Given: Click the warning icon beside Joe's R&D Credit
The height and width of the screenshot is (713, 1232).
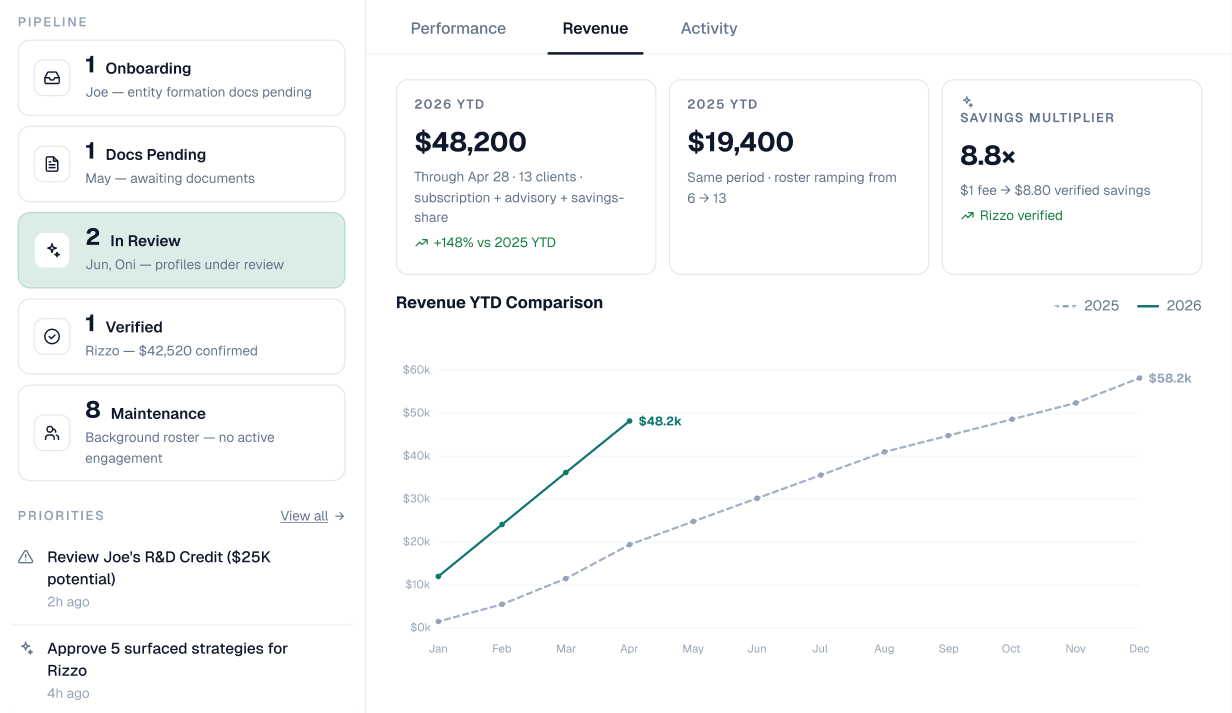Looking at the screenshot, I should point(25,557).
